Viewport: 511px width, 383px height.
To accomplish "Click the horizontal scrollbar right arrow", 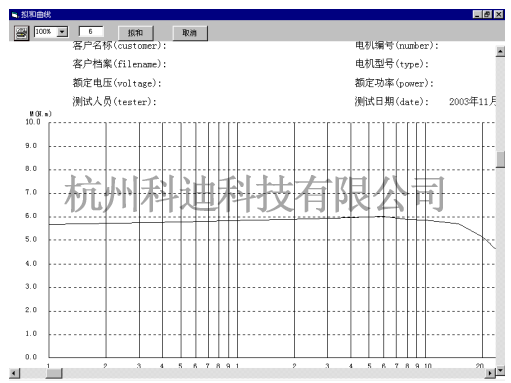I will tap(490, 373).
